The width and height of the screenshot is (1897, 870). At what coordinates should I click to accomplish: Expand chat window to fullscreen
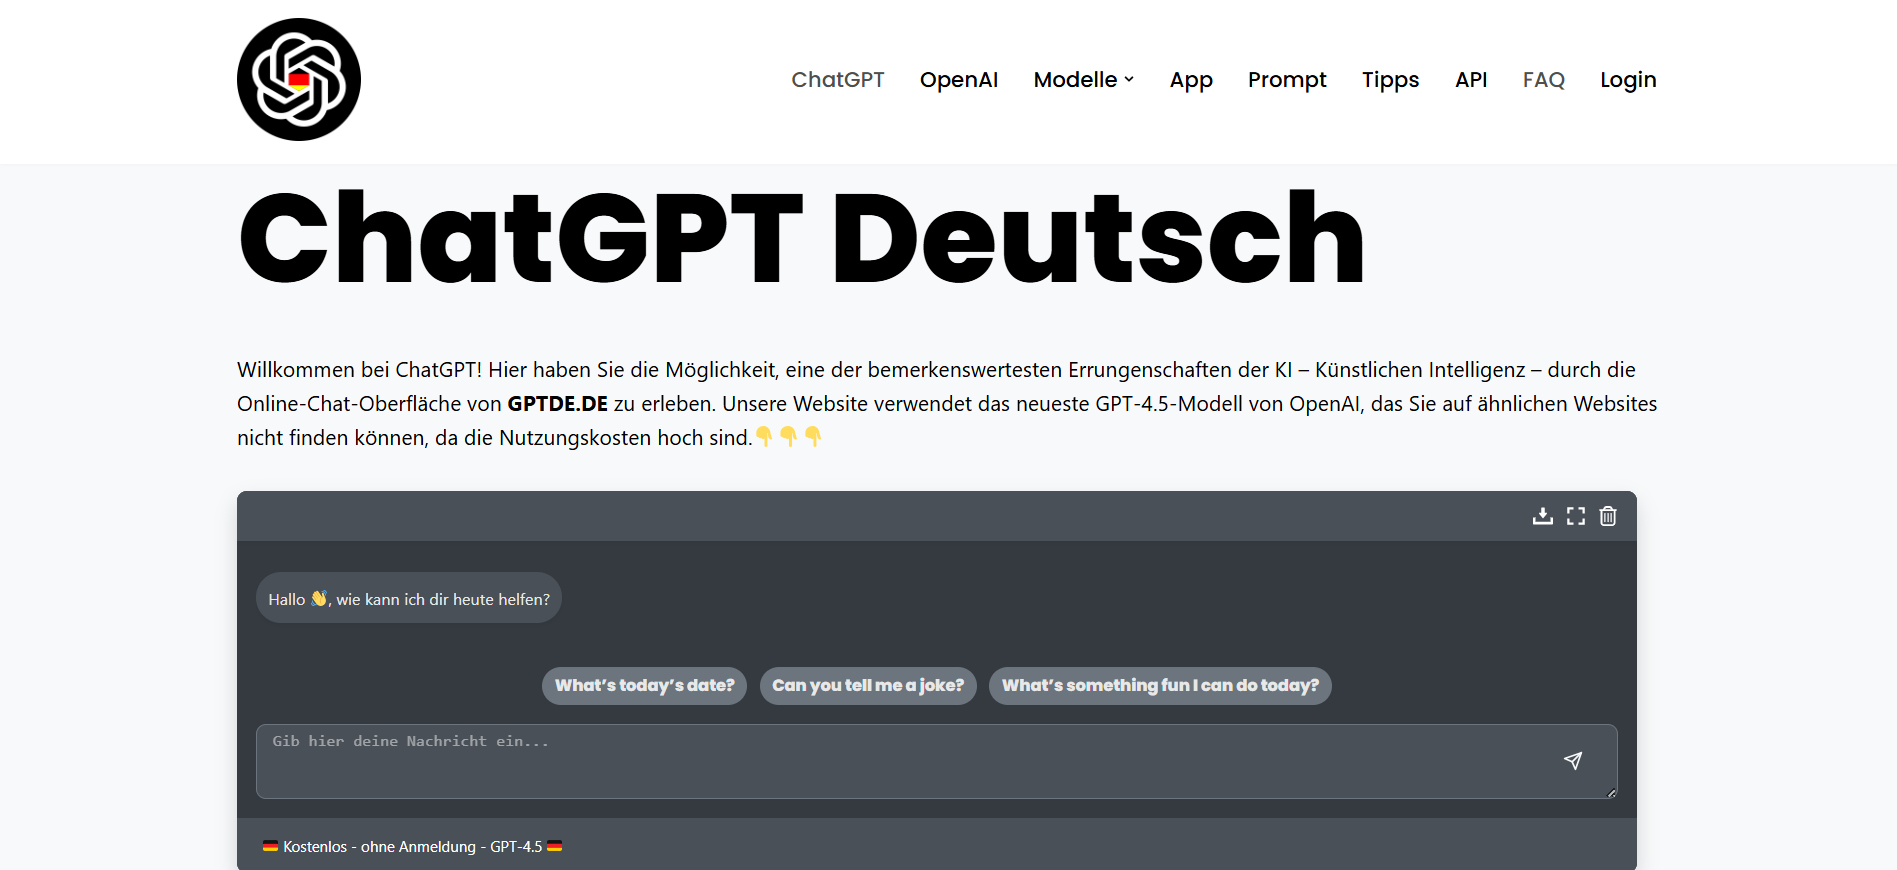pos(1576,516)
